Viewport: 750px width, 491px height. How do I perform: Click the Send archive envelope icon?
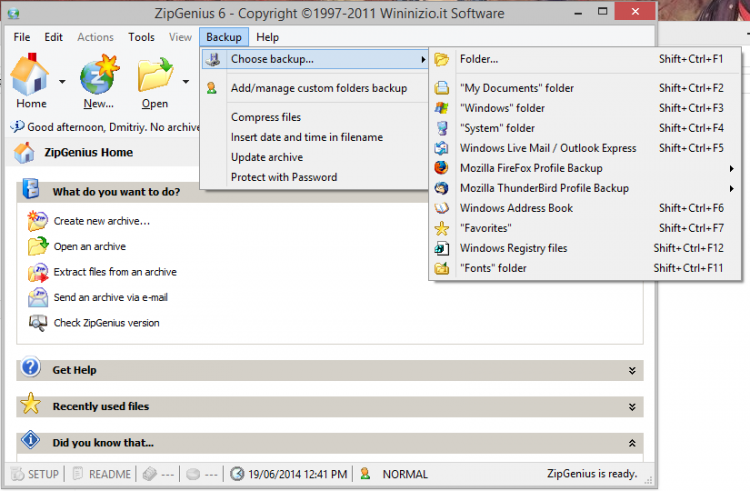click(x=38, y=297)
